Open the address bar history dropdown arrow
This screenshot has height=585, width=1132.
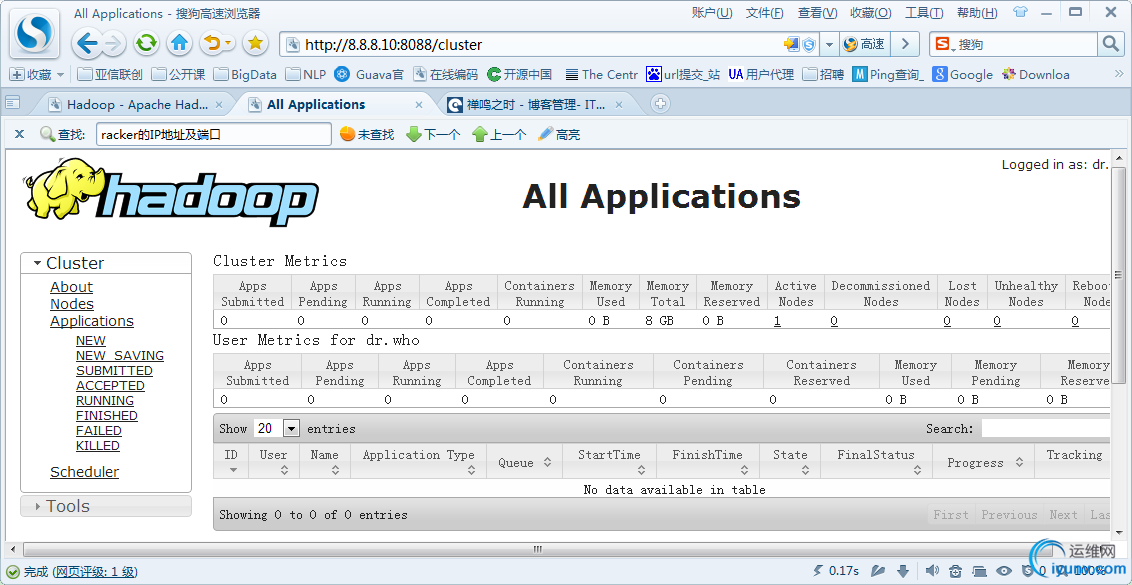tap(829, 45)
